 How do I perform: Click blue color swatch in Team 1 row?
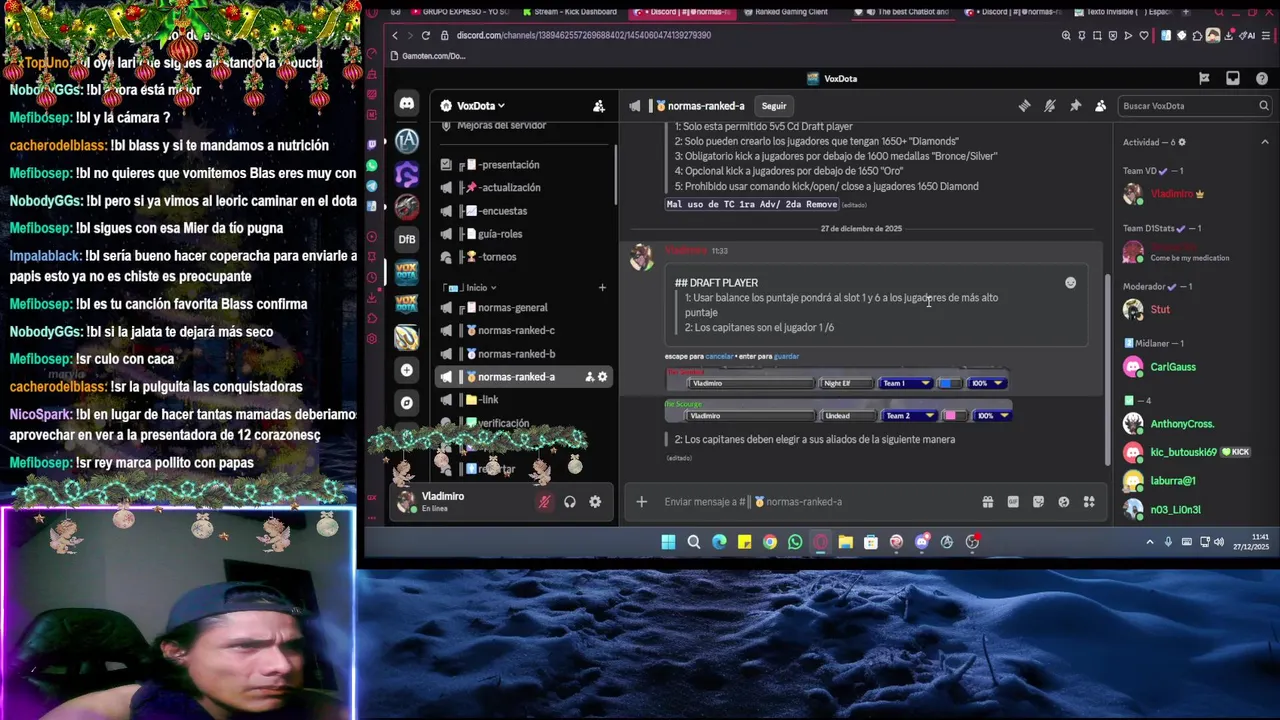coord(945,383)
